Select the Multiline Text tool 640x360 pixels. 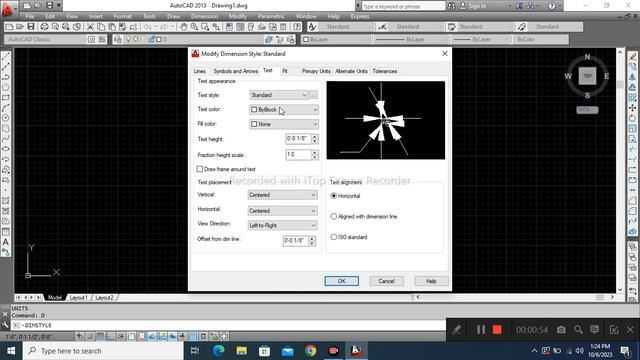click(x=6, y=242)
